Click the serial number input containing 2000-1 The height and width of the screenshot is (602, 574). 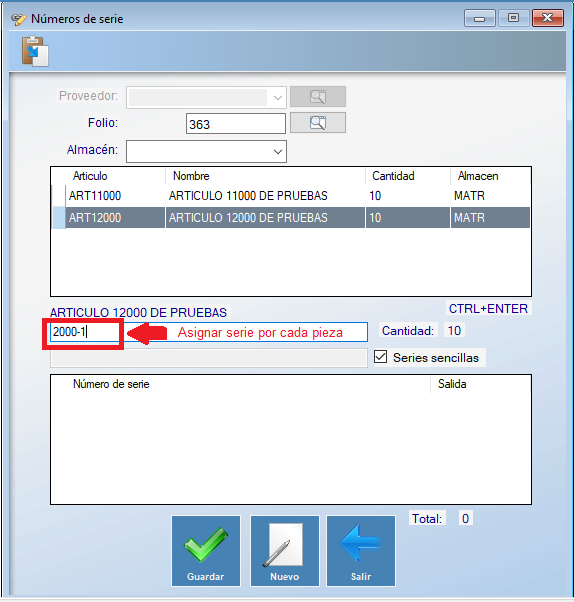84,332
